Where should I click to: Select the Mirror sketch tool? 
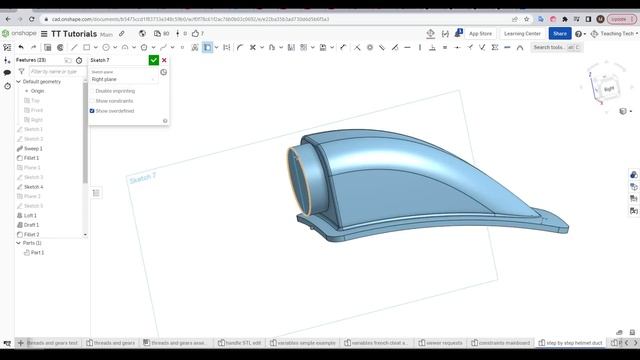click(x=291, y=47)
